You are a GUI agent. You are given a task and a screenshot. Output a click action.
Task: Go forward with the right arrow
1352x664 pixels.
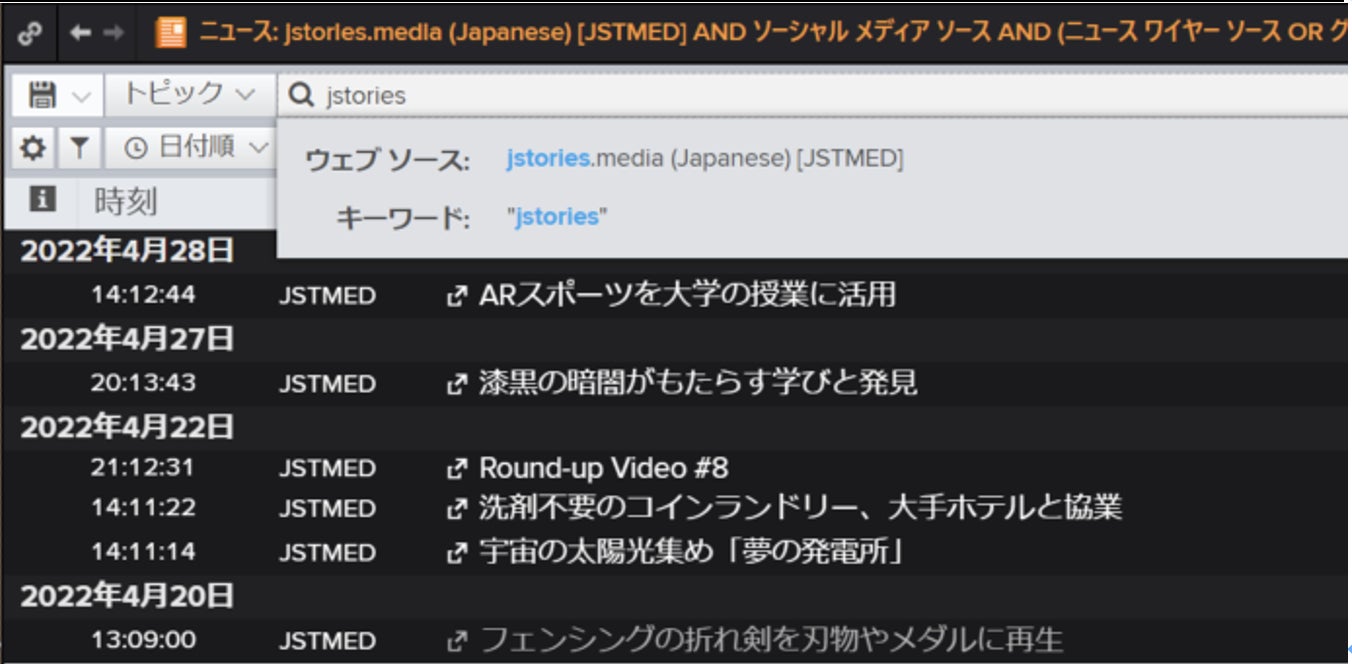(x=114, y=32)
